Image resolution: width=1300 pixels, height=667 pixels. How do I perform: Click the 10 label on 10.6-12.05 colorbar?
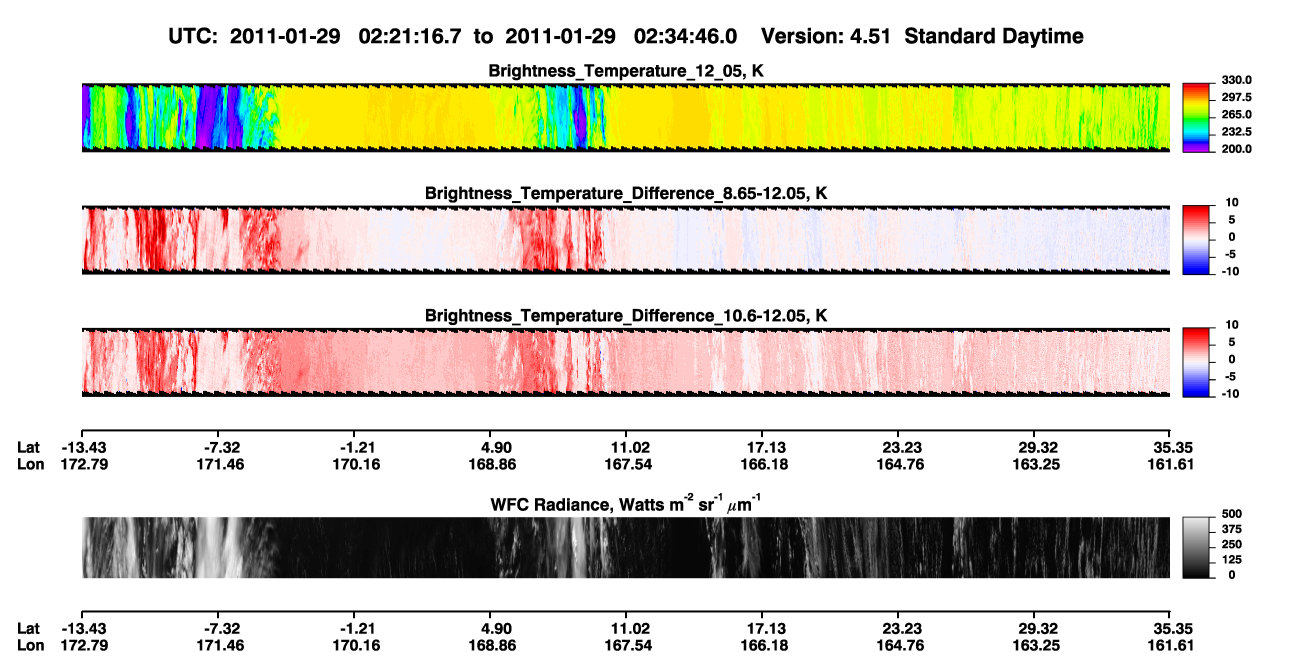[1232, 325]
